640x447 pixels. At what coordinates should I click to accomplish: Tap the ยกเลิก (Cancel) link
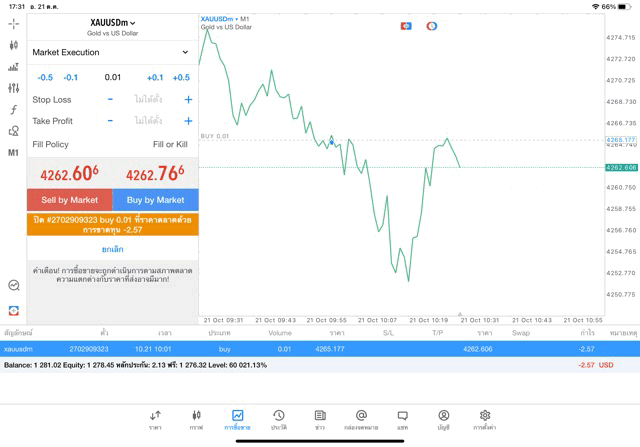(x=112, y=249)
